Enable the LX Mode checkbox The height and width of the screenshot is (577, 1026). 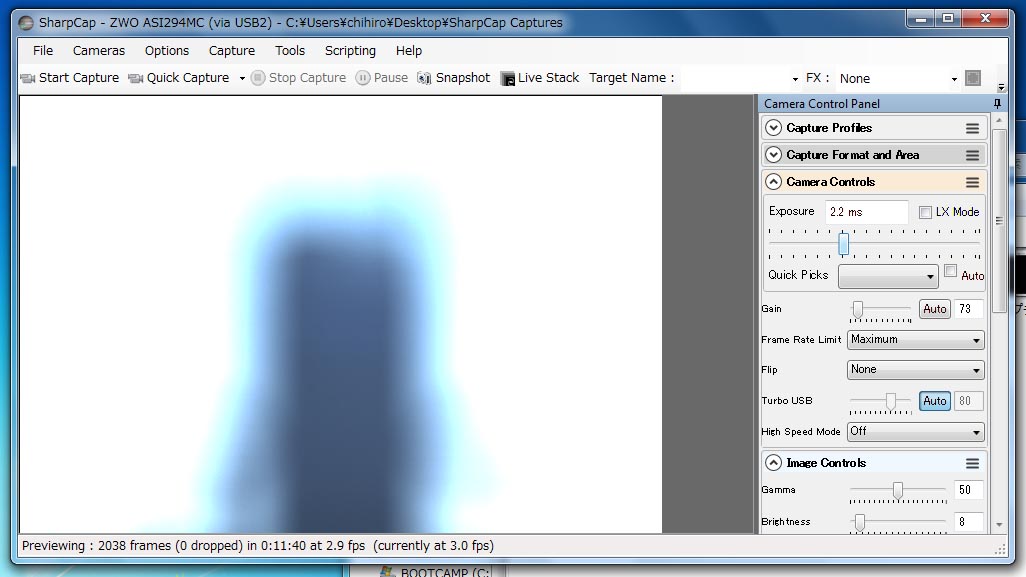925,212
